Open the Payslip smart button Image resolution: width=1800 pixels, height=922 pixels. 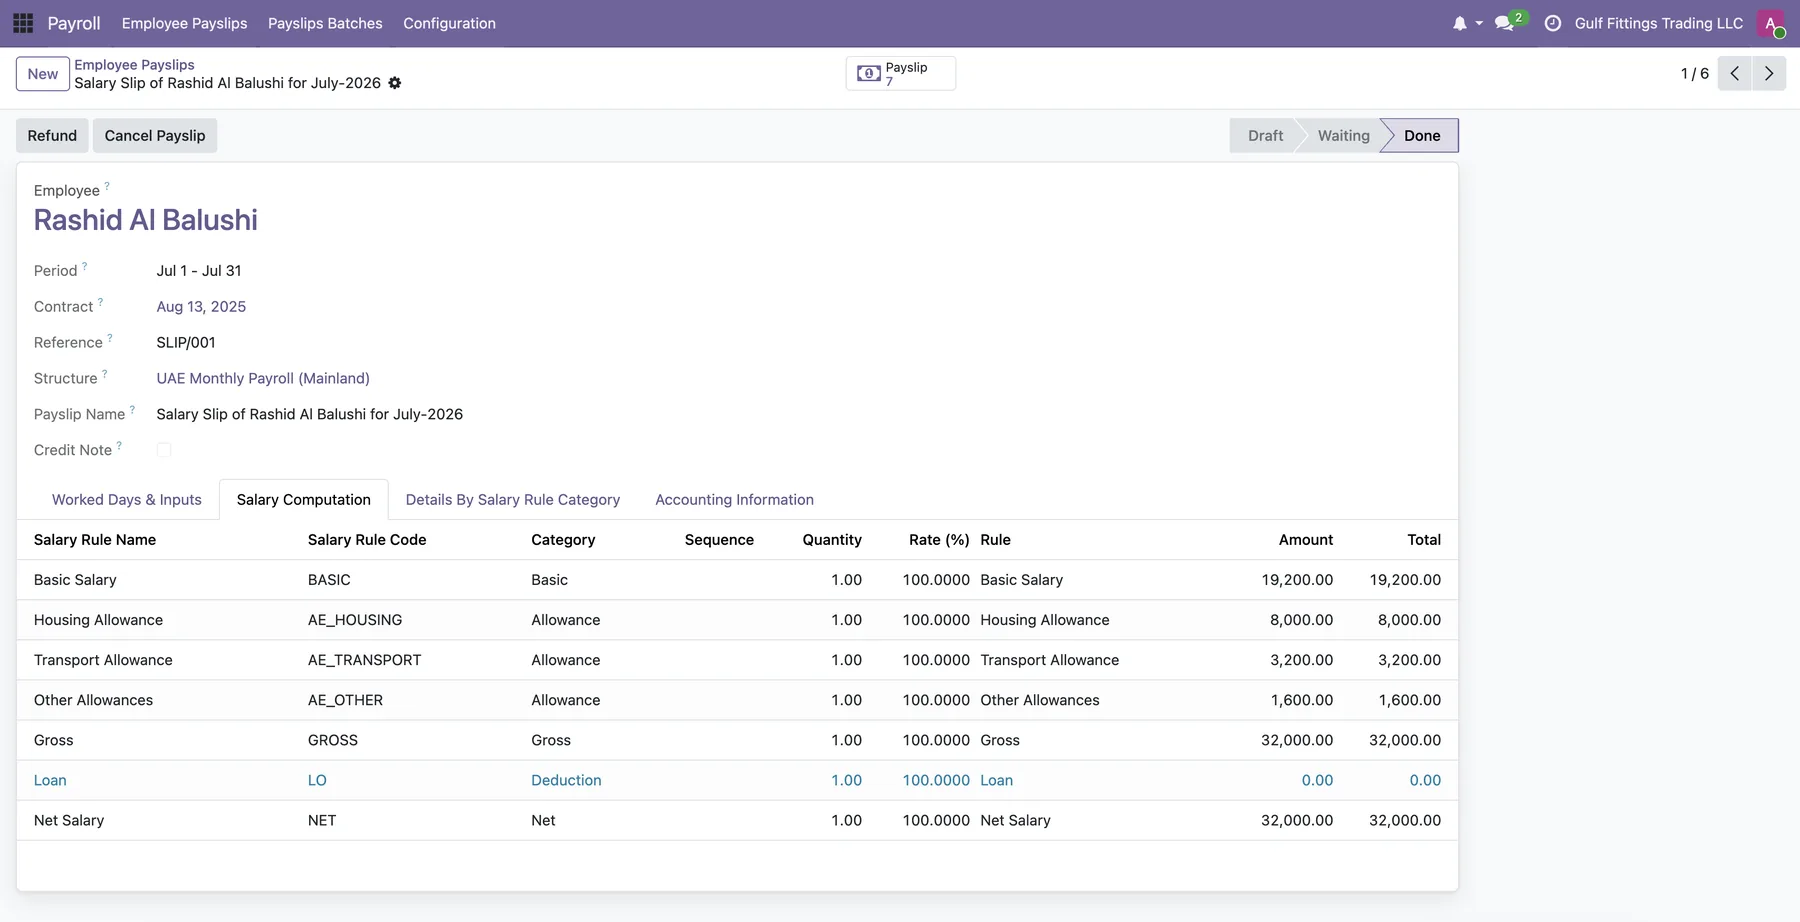[x=901, y=73]
